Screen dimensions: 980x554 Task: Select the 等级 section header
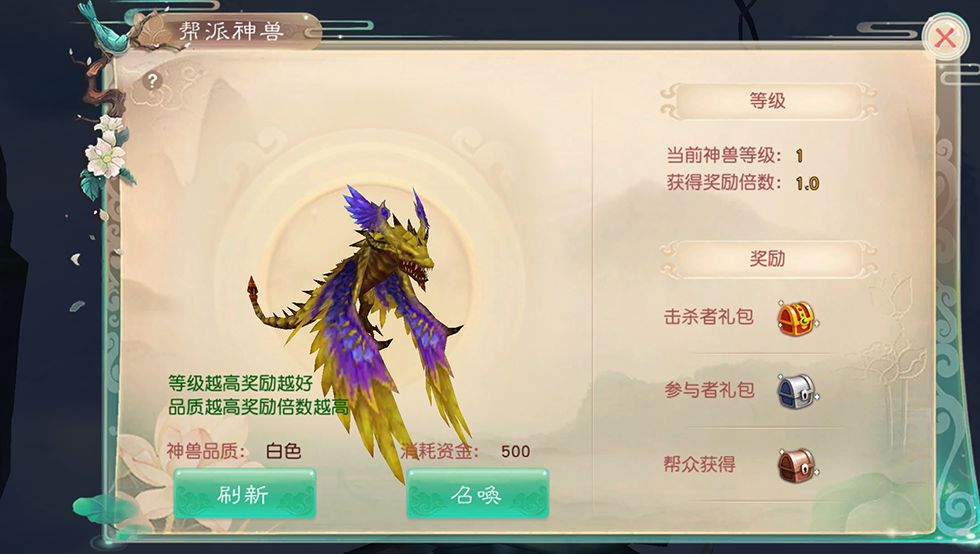[x=768, y=101]
